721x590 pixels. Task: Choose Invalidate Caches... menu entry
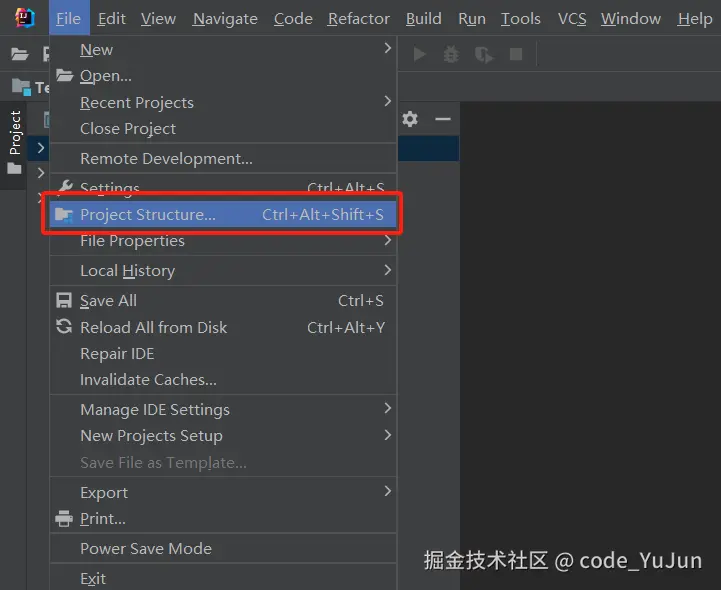[223, 380]
